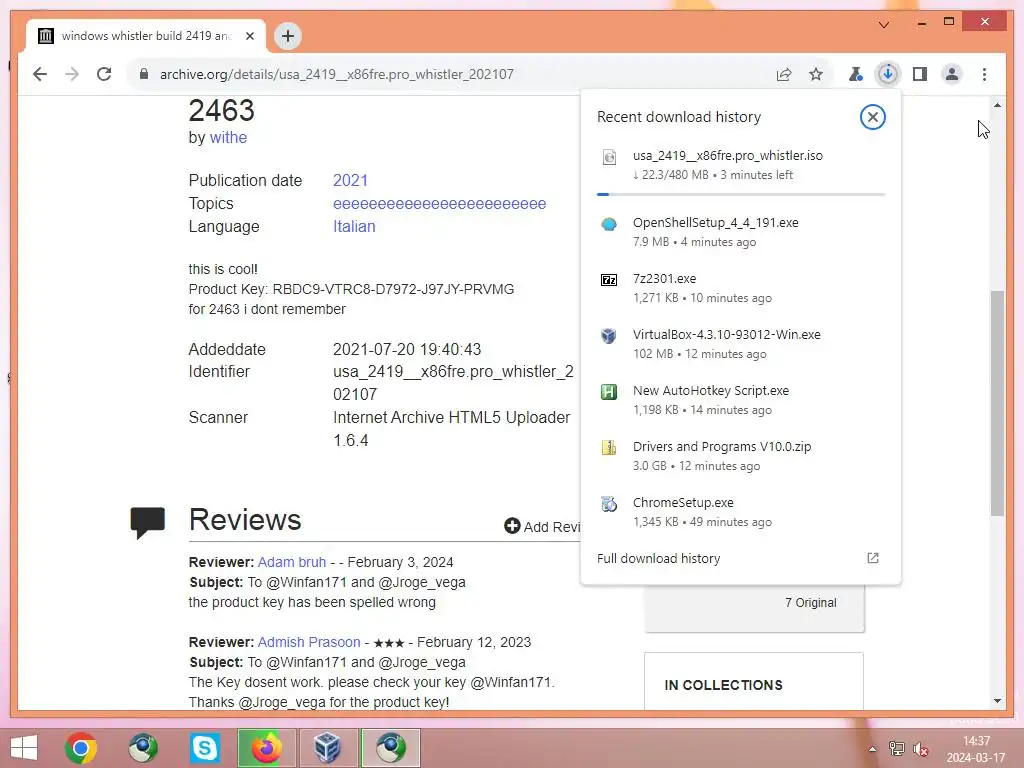Image resolution: width=1024 pixels, height=768 pixels.
Task: Click the network tray icon
Action: (897, 749)
